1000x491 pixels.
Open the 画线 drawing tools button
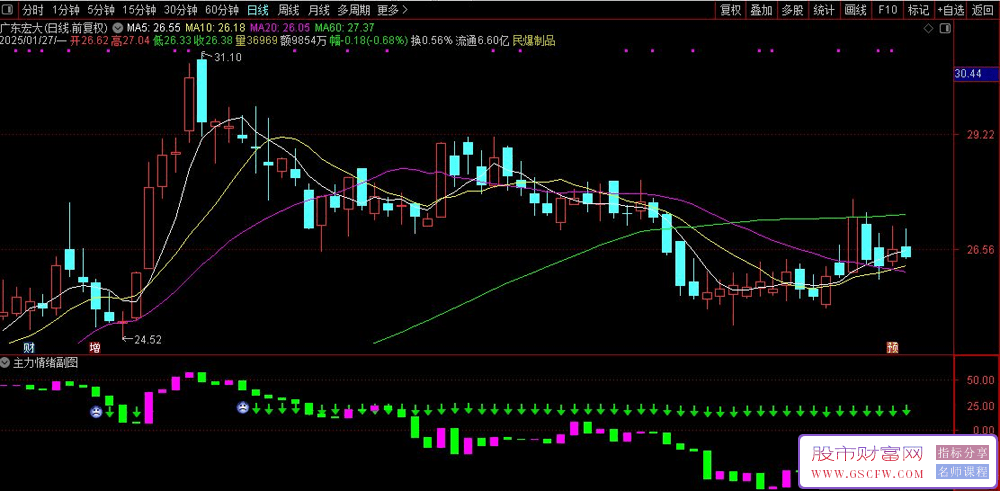(x=855, y=10)
